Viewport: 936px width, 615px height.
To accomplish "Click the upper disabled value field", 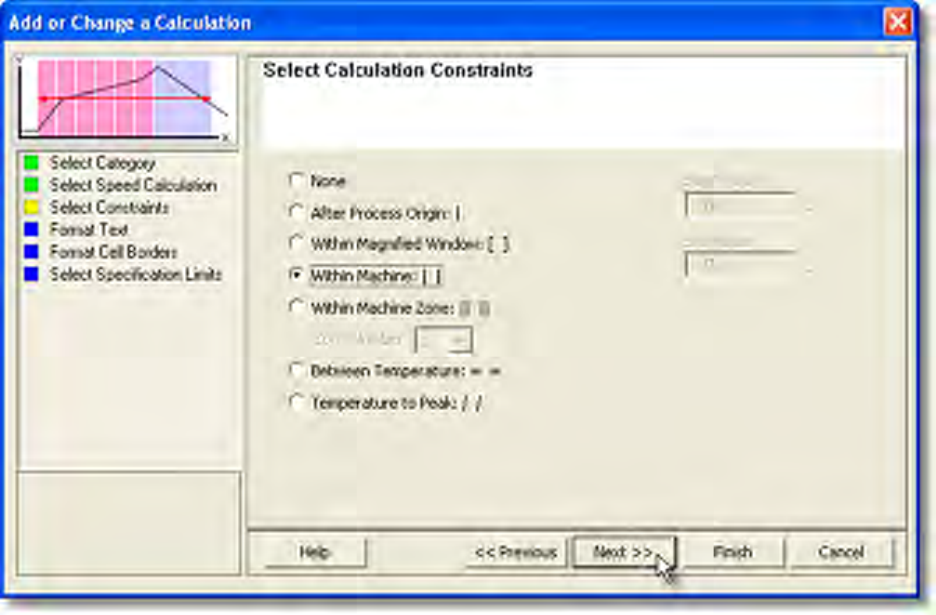I will 741,207.
